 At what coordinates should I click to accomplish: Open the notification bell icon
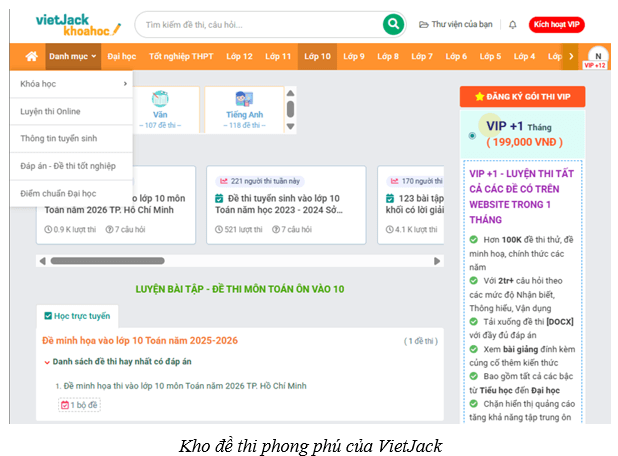pos(512,25)
